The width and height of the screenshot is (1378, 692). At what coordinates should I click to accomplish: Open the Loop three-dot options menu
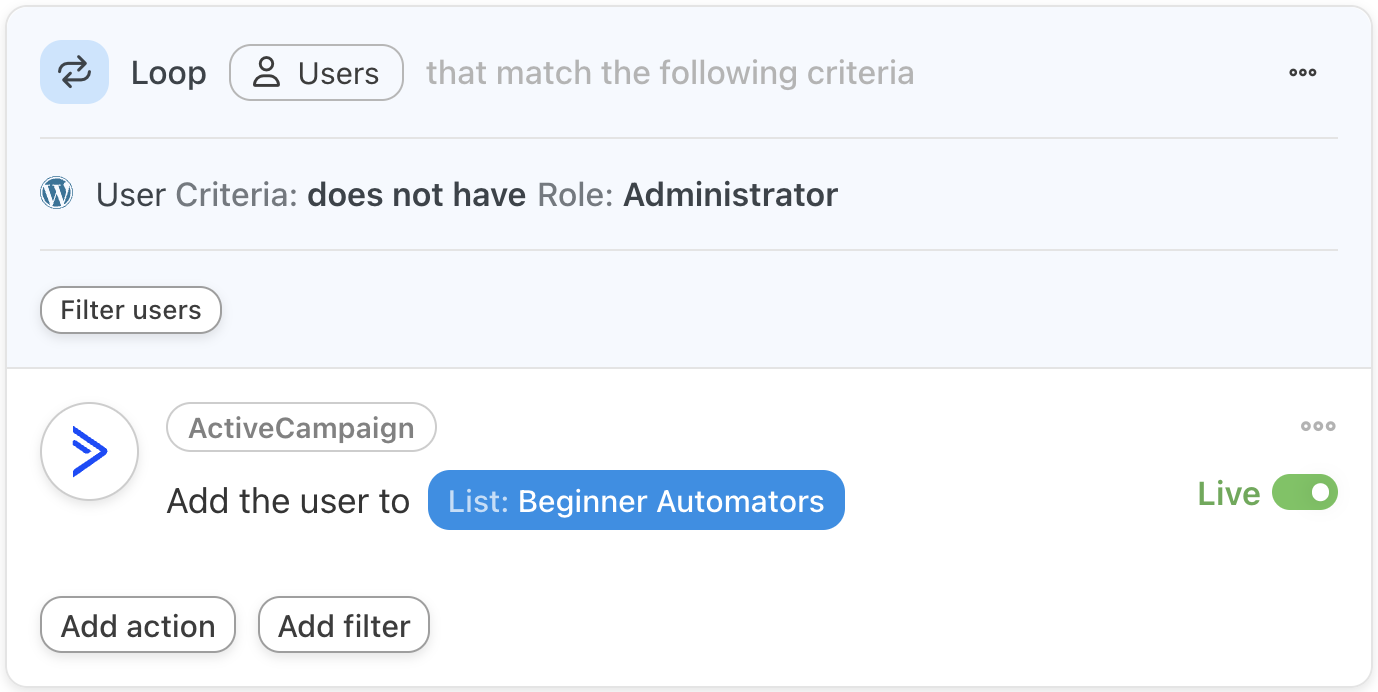point(1302,72)
